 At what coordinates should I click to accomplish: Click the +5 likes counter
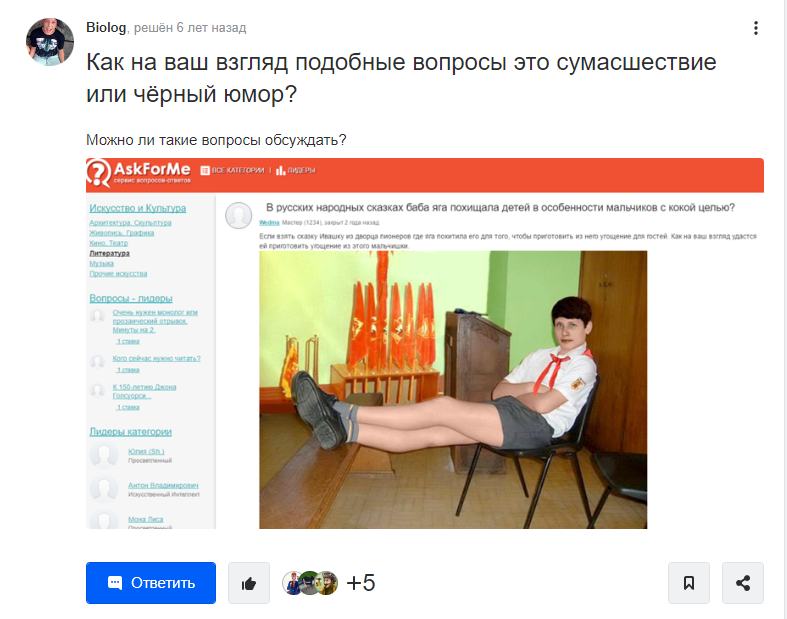[361, 583]
